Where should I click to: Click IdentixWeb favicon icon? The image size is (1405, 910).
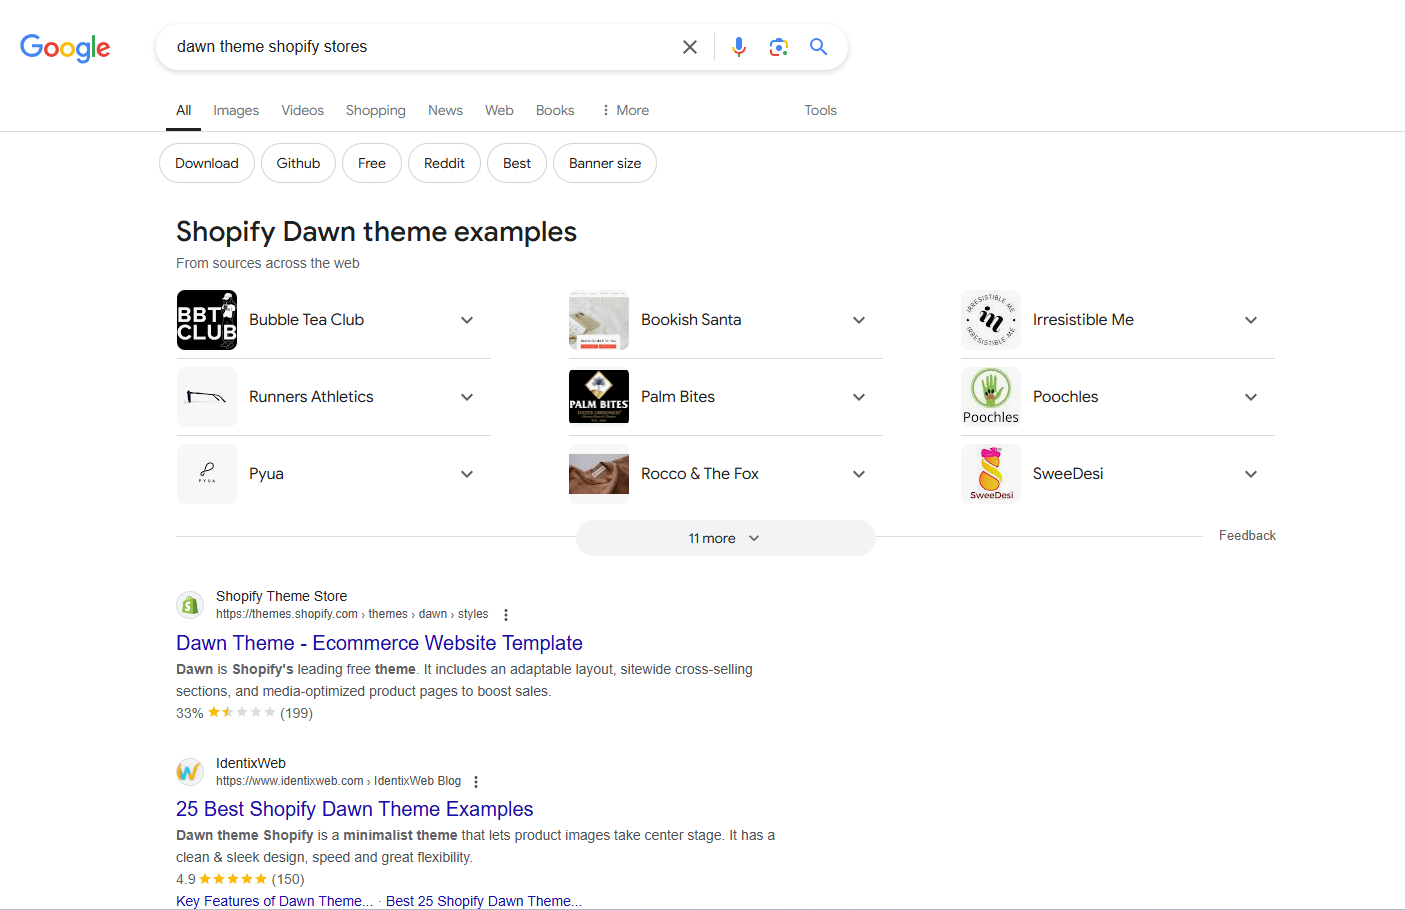click(190, 772)
